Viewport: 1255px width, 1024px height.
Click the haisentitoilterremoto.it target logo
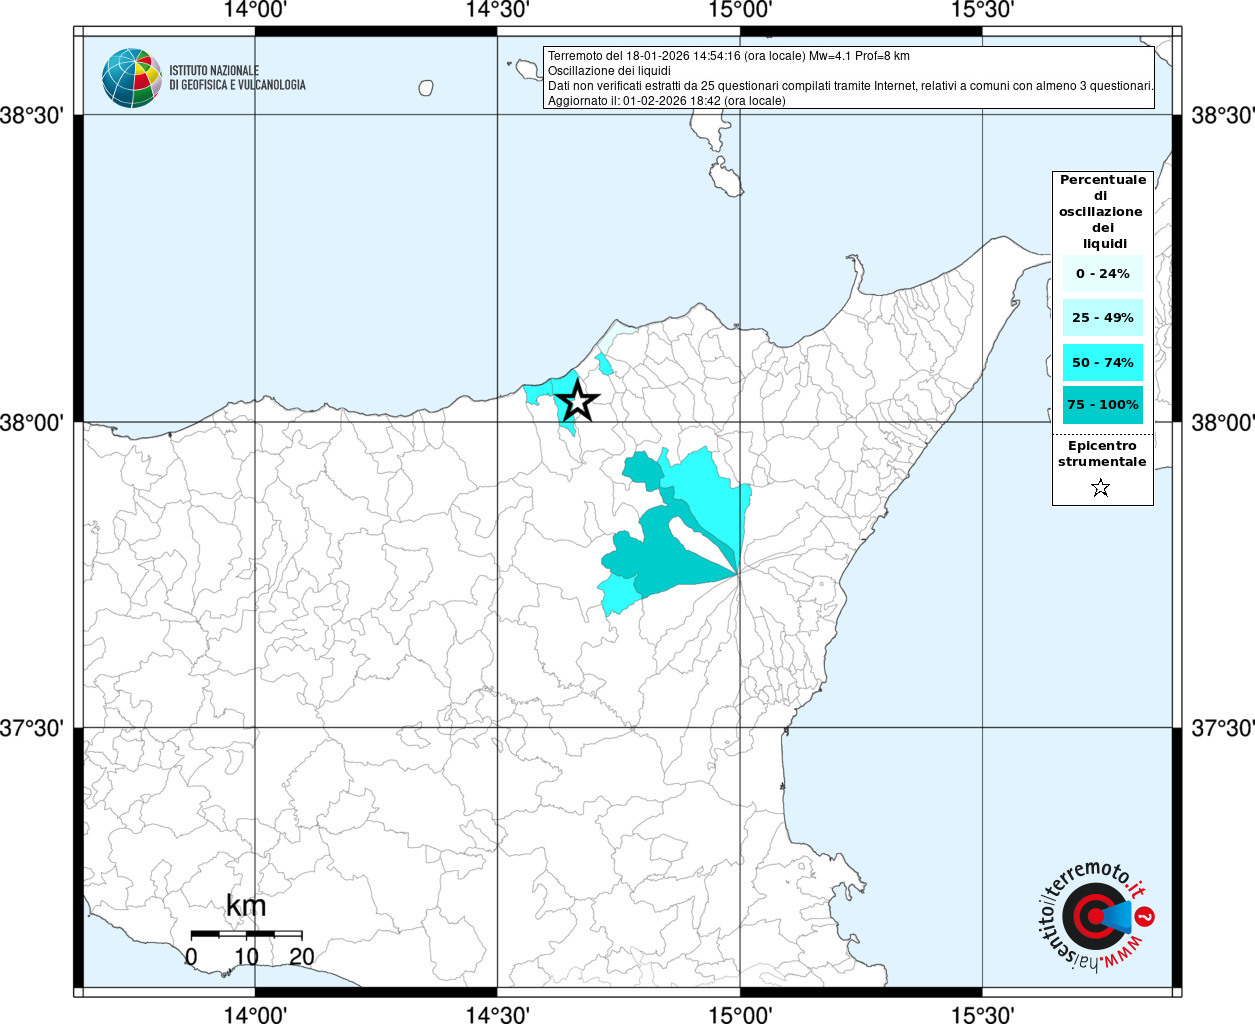pos(1097,915)
